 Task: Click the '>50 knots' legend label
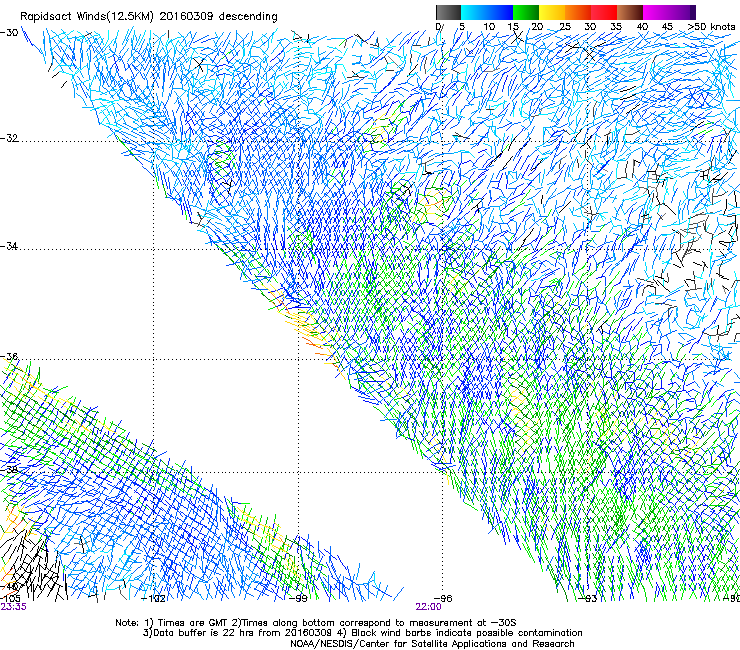pyautogui.click(x=711, y=26)
